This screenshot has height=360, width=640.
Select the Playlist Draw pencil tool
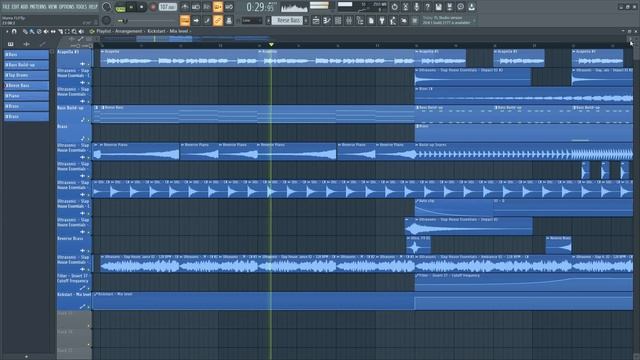[x=24, y=31]
